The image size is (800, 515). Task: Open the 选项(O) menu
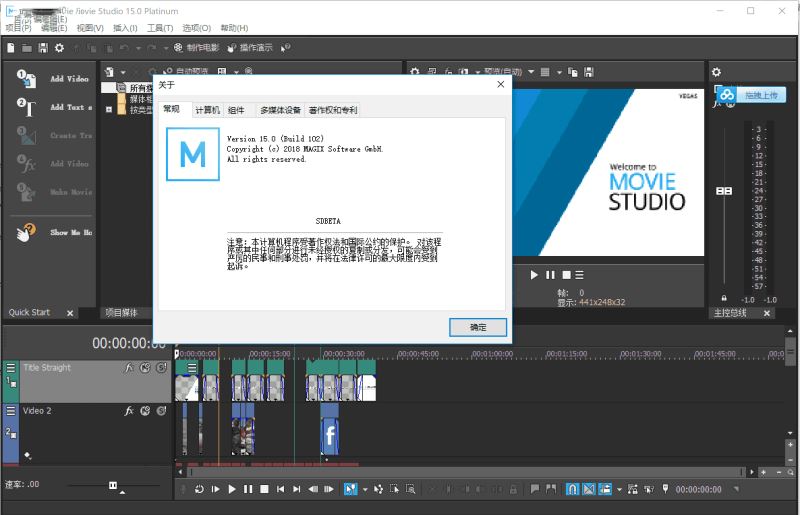[x=196, y=28]
